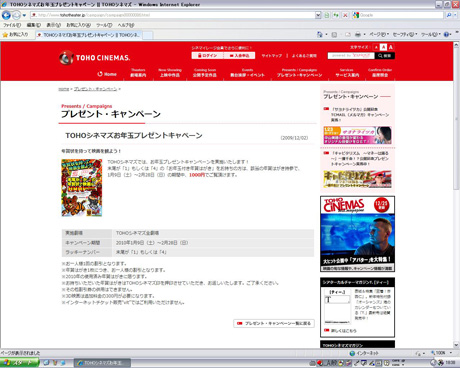
Task: Open the 舞台挨拶・イベント Events navigation item
Action: point(247,73)
